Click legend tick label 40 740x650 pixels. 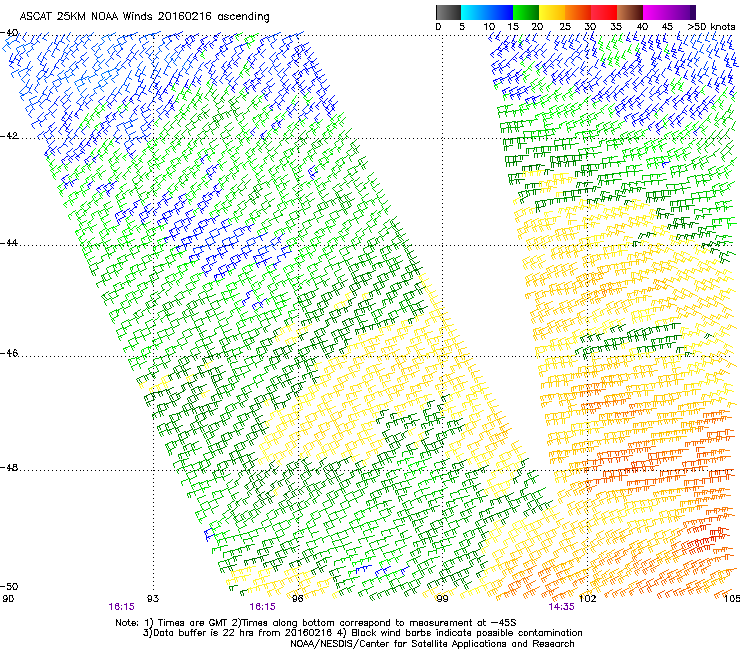pos(642,27)
